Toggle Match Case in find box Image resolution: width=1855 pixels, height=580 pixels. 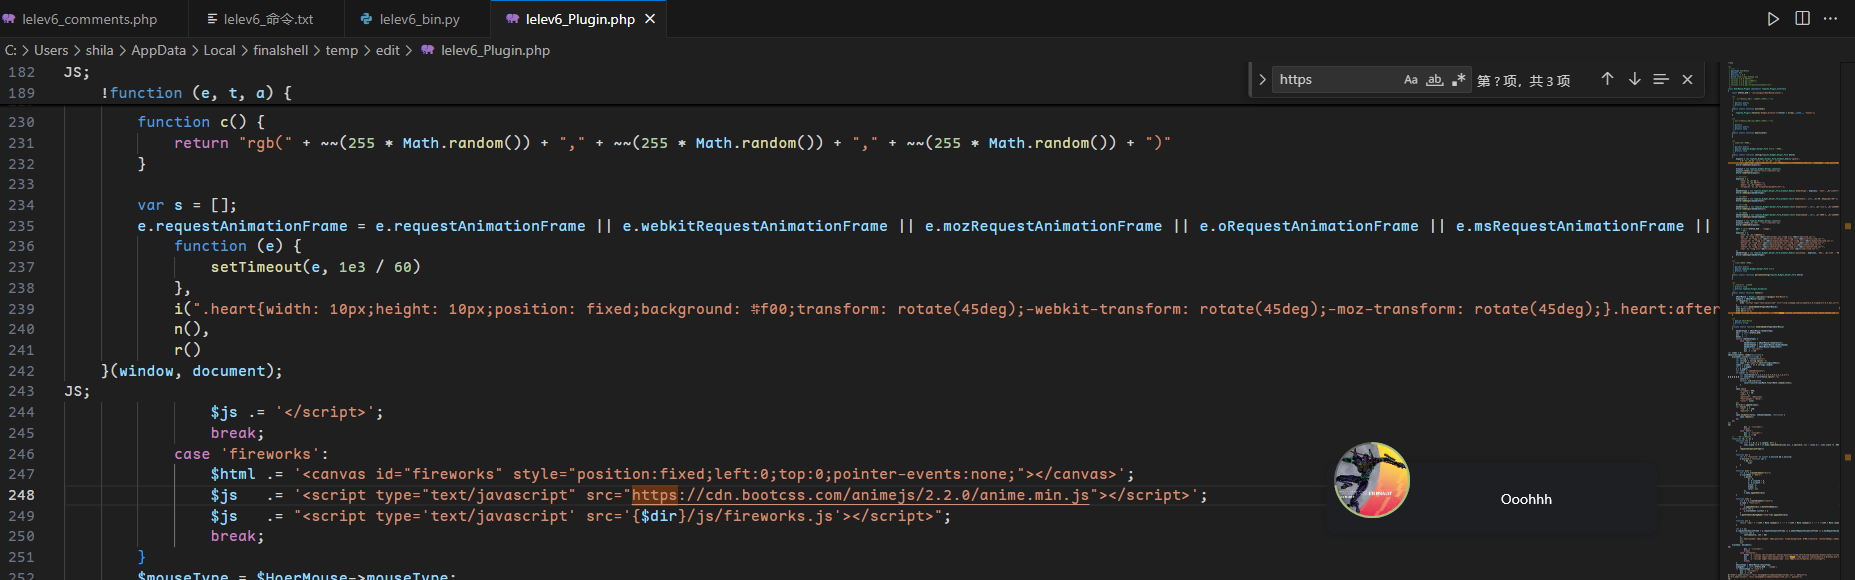[1410, 80]
